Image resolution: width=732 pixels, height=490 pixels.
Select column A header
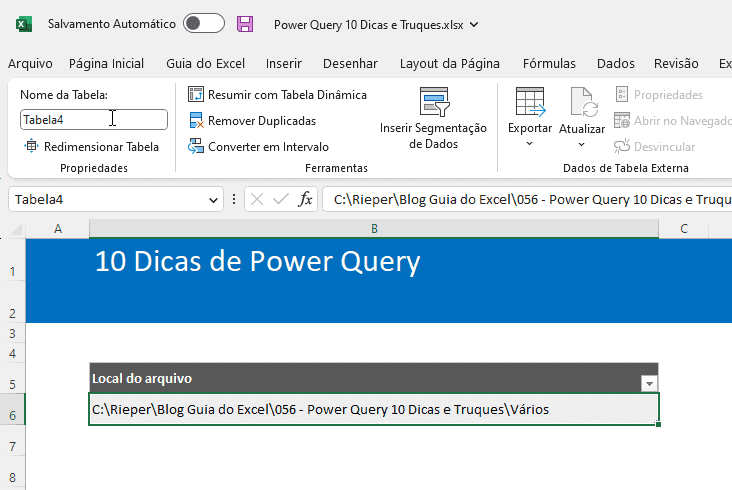[x=57, y=229]
